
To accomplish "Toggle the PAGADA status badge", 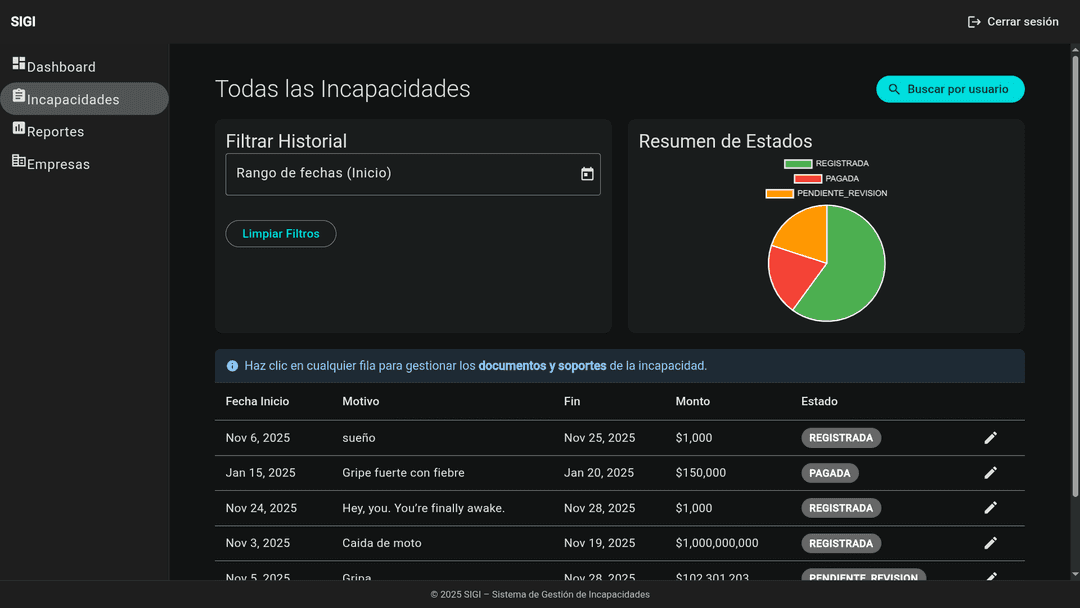I will tap(830, 472).
